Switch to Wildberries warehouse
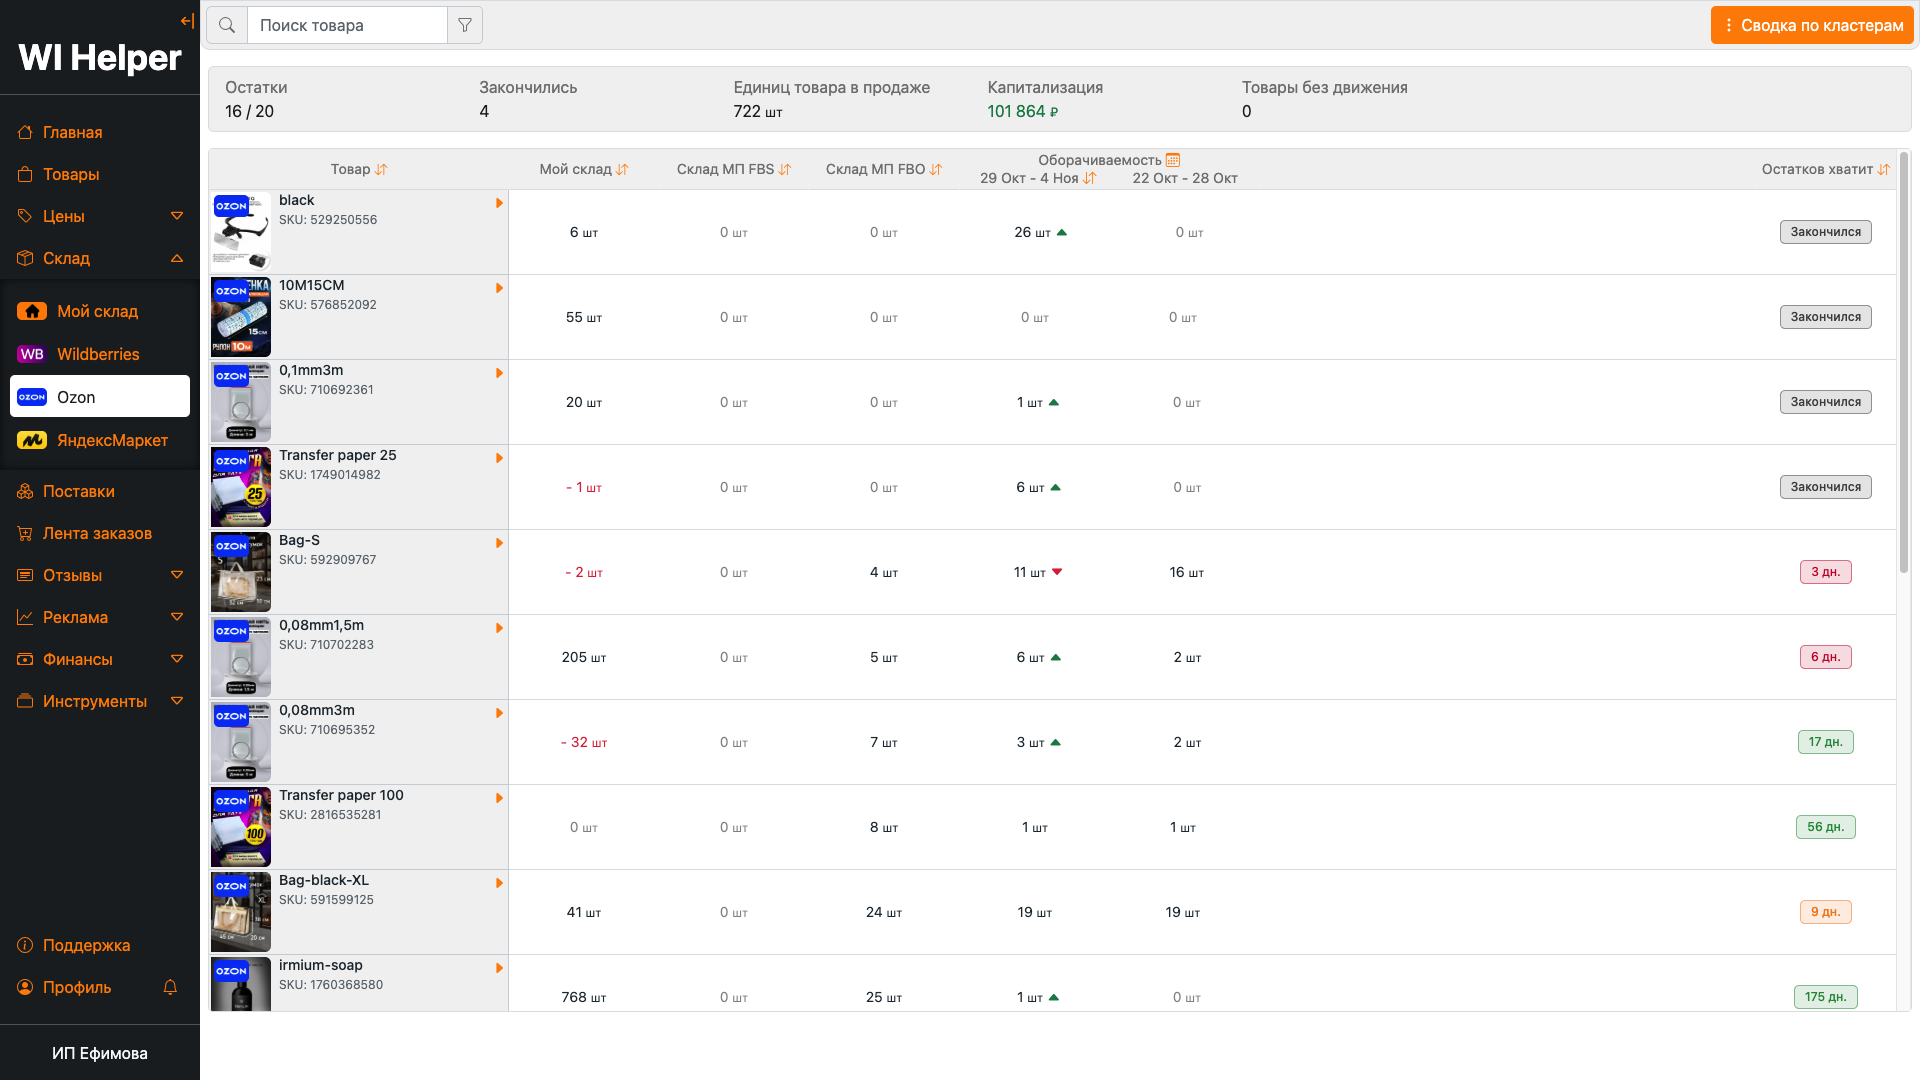Image resolution: width=1920 pixels, height=1080 pixels. (x=98, y=354)
